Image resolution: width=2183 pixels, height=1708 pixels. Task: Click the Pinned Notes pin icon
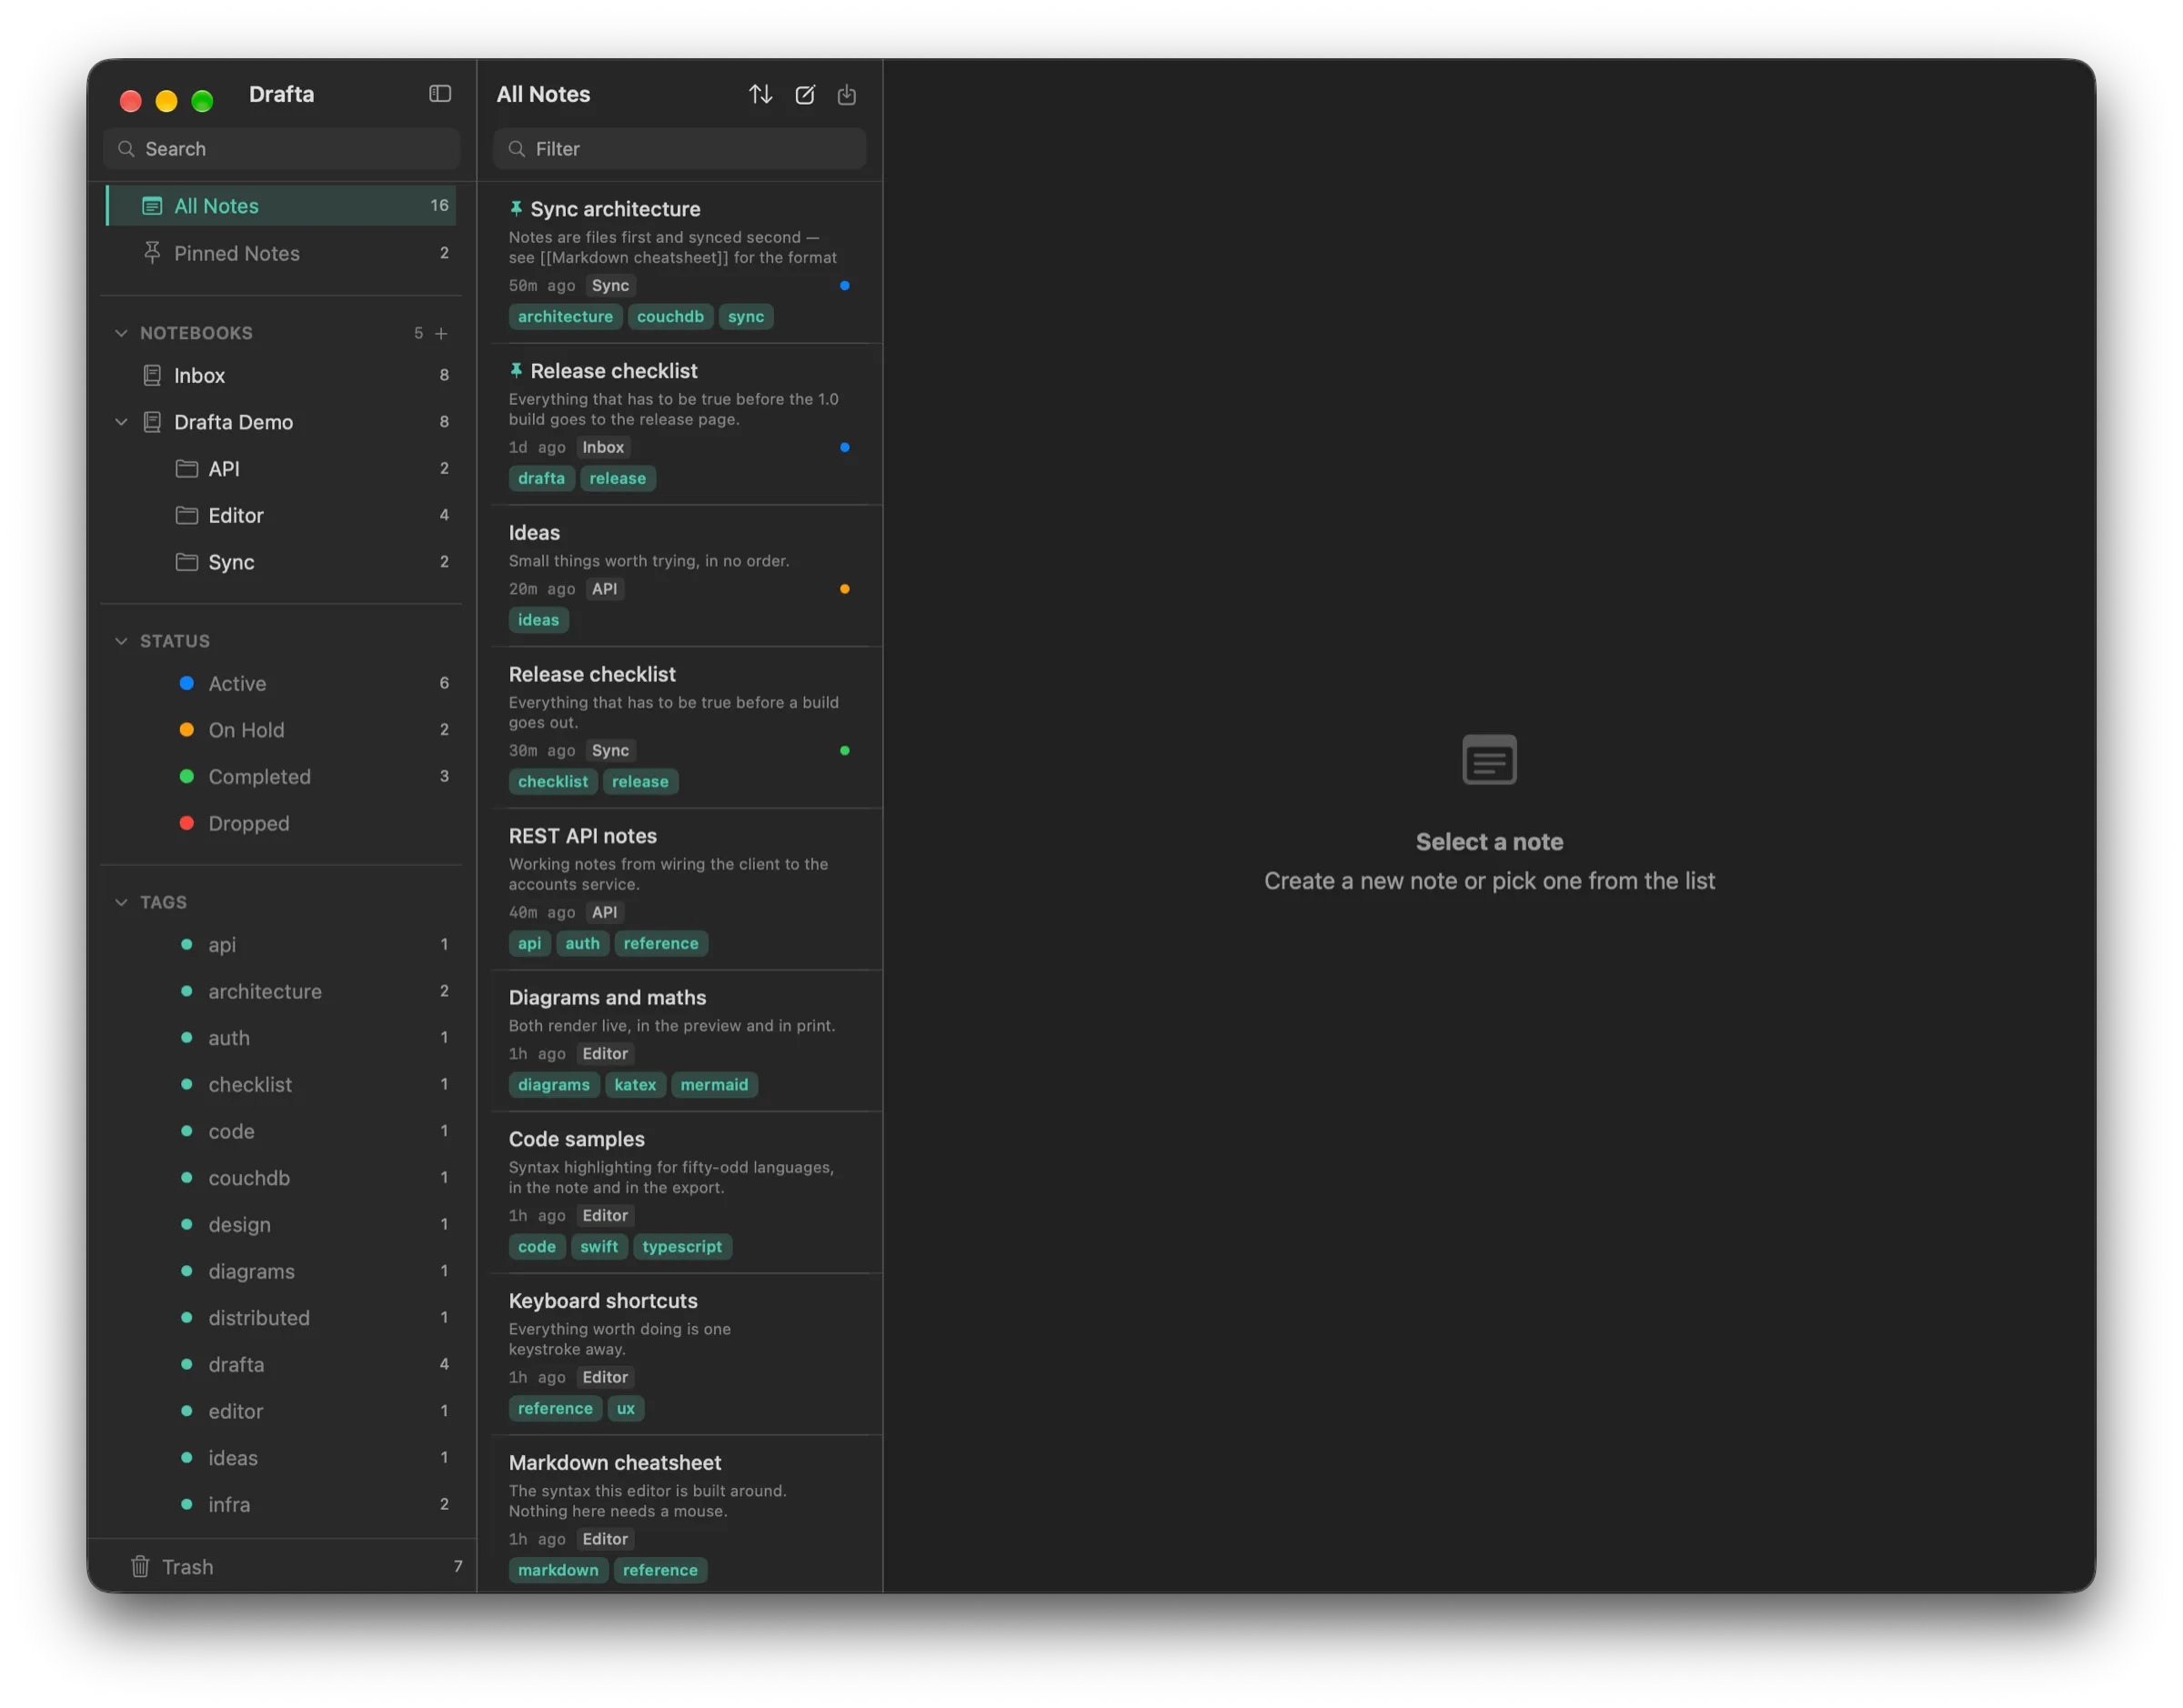pos(152,253)
